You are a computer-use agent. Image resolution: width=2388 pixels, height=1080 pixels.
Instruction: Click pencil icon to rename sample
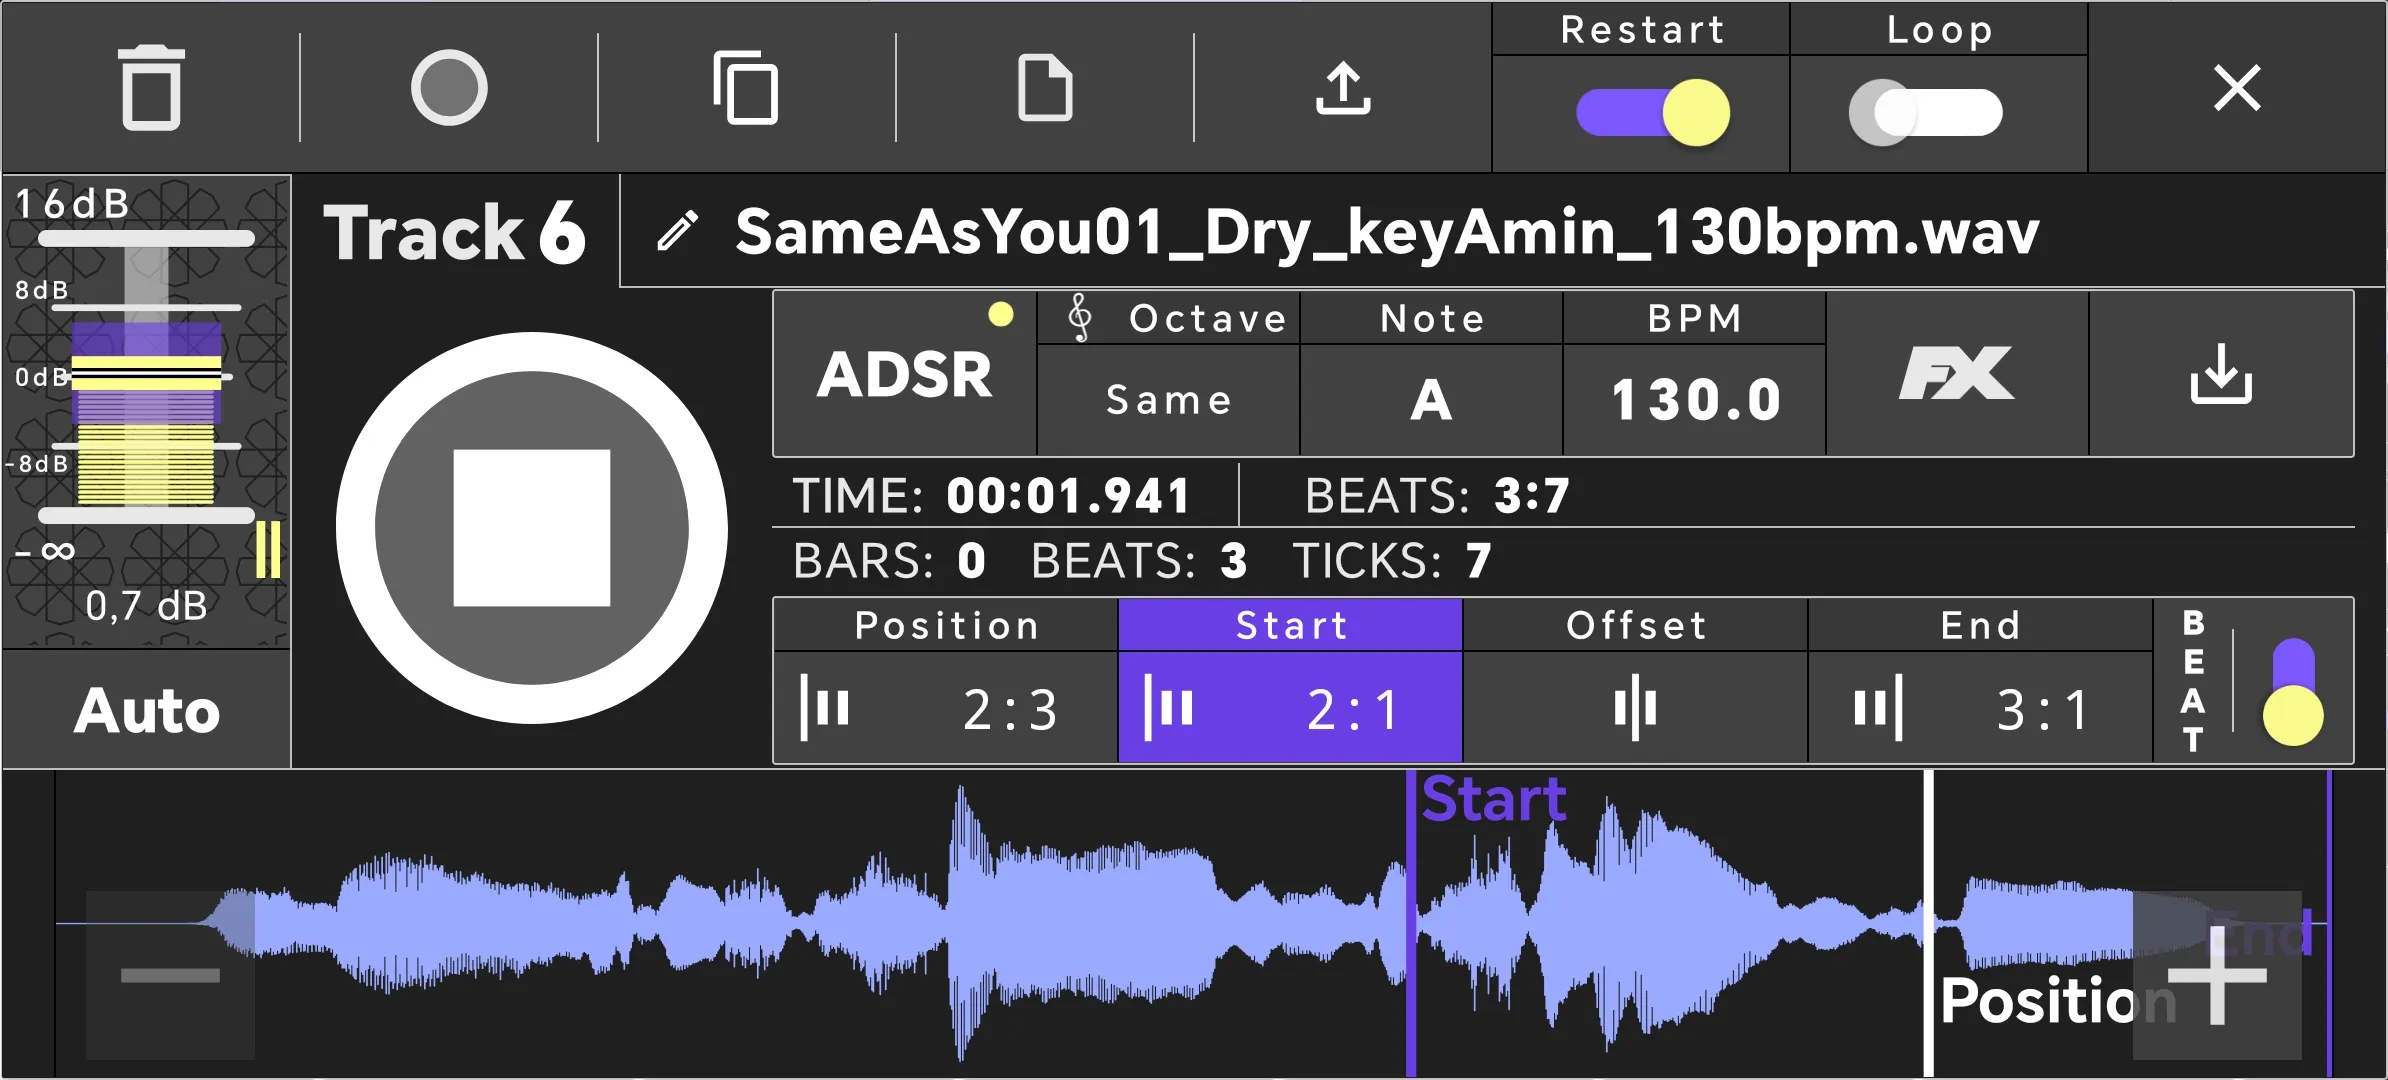coord(677,232)
